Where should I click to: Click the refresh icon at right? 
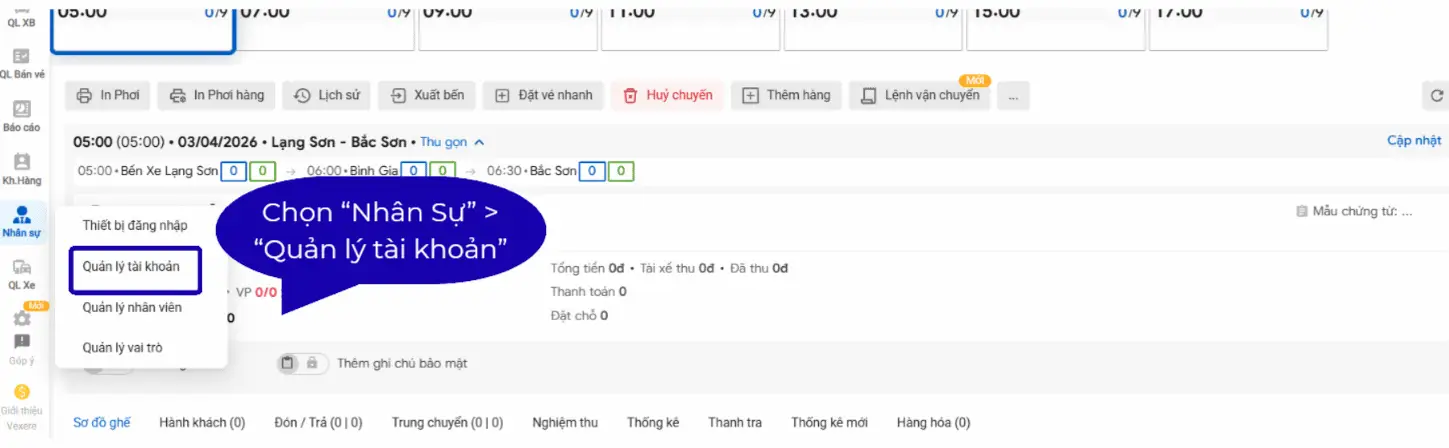click(1437, 96)
